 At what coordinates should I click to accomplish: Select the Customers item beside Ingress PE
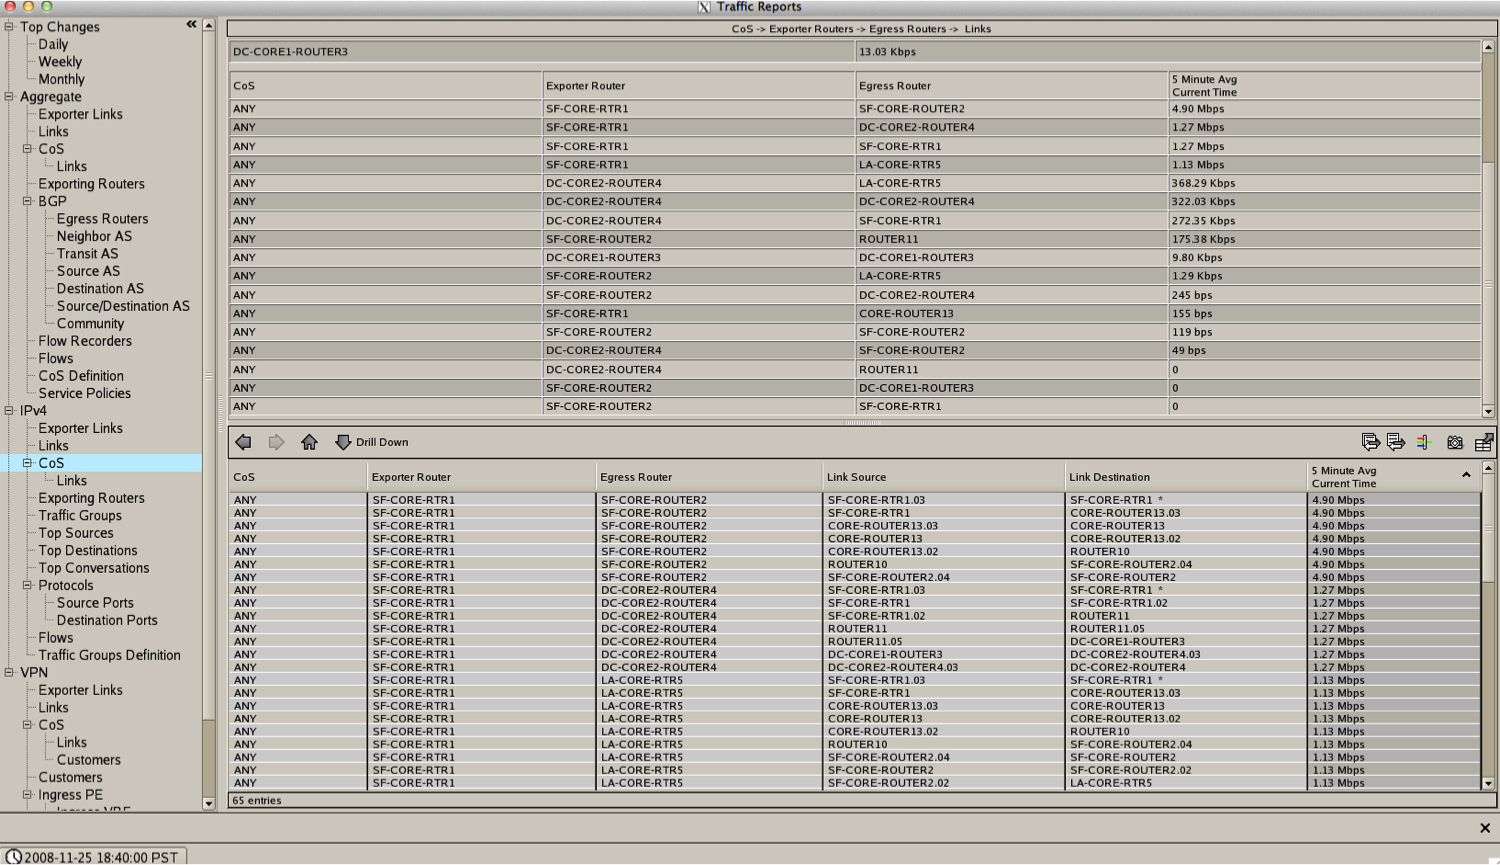pyautogui.click(x=70, y=777)
